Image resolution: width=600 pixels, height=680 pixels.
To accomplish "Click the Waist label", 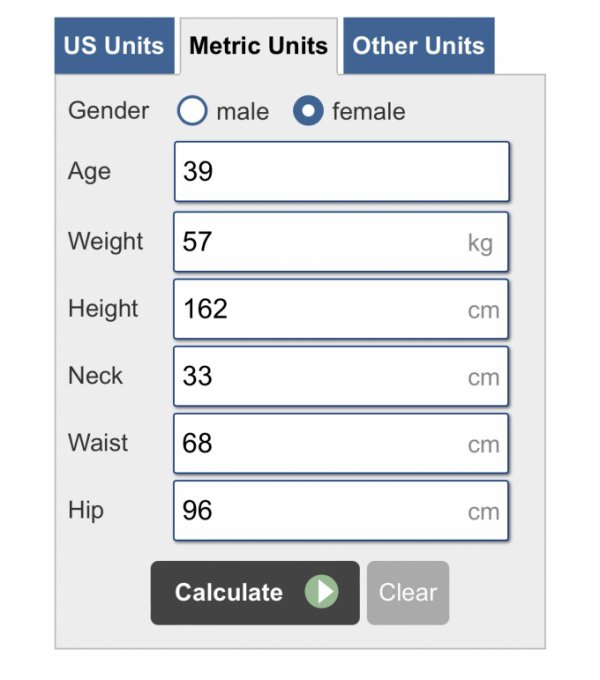I will (98, 442).
